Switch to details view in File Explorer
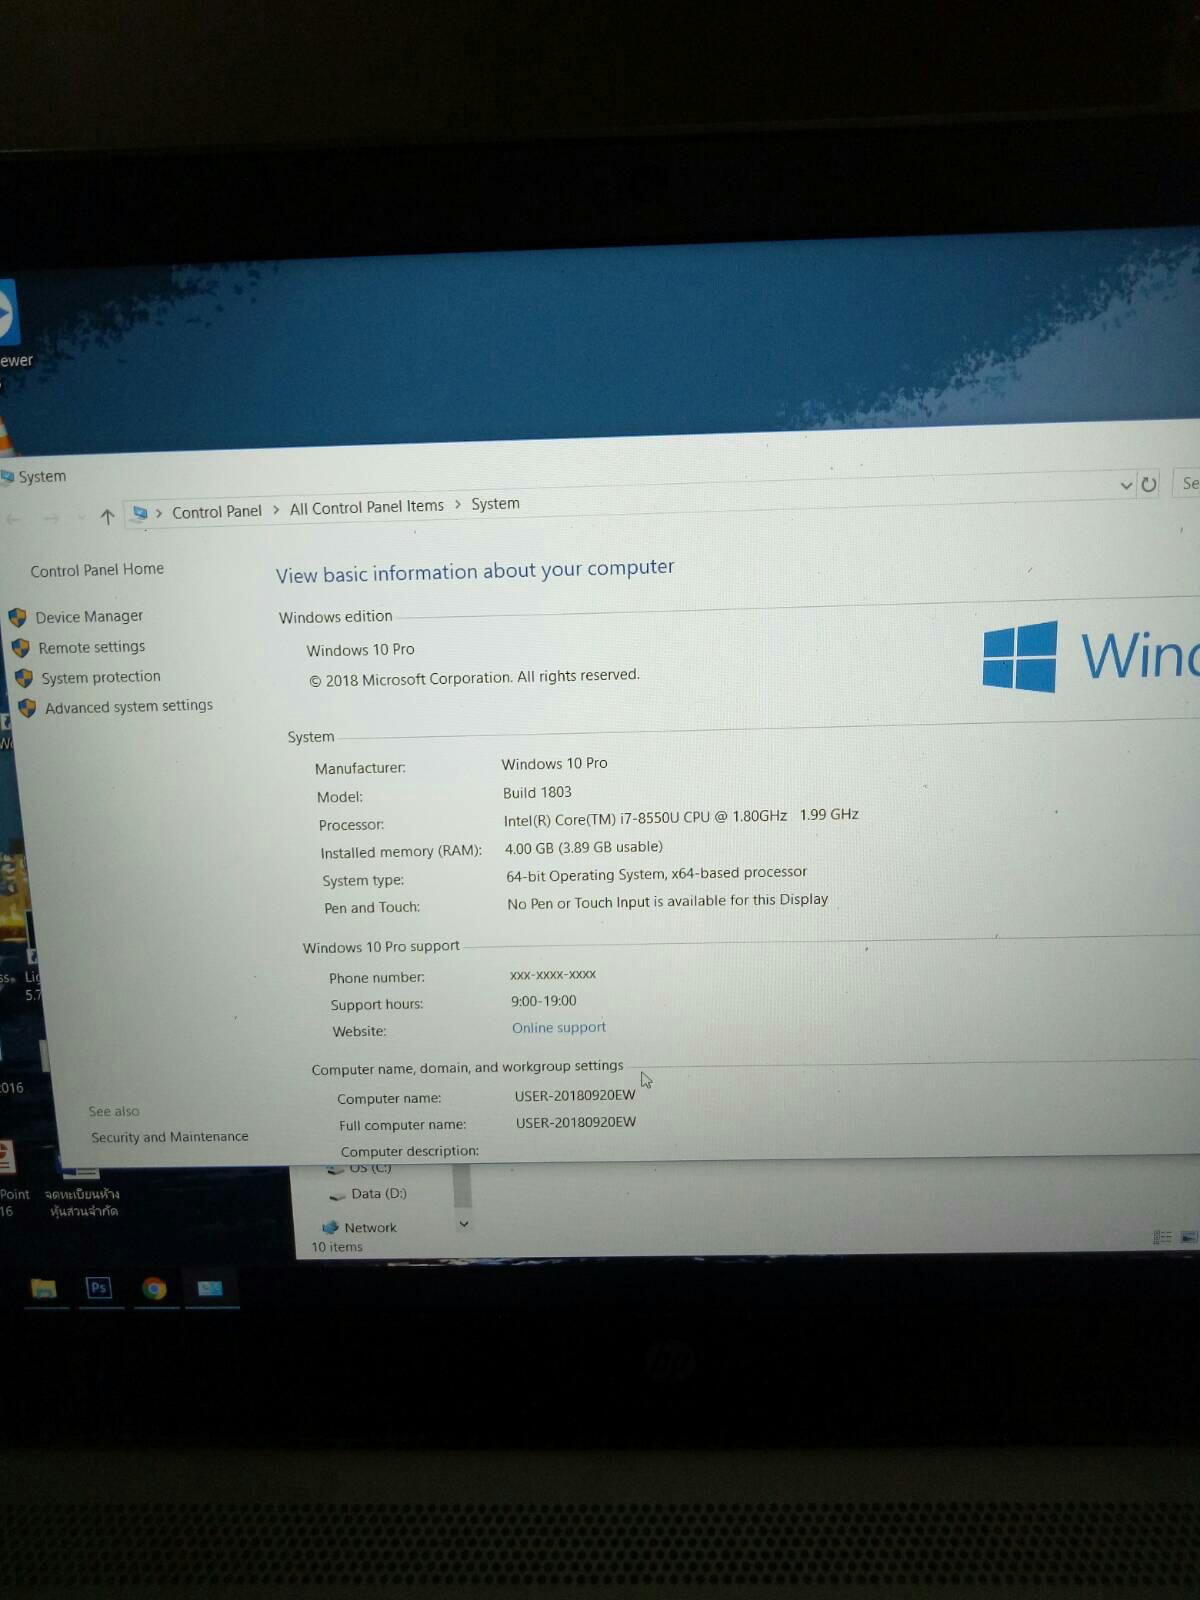The image size is (1200, 1600). point(1162,1237)
